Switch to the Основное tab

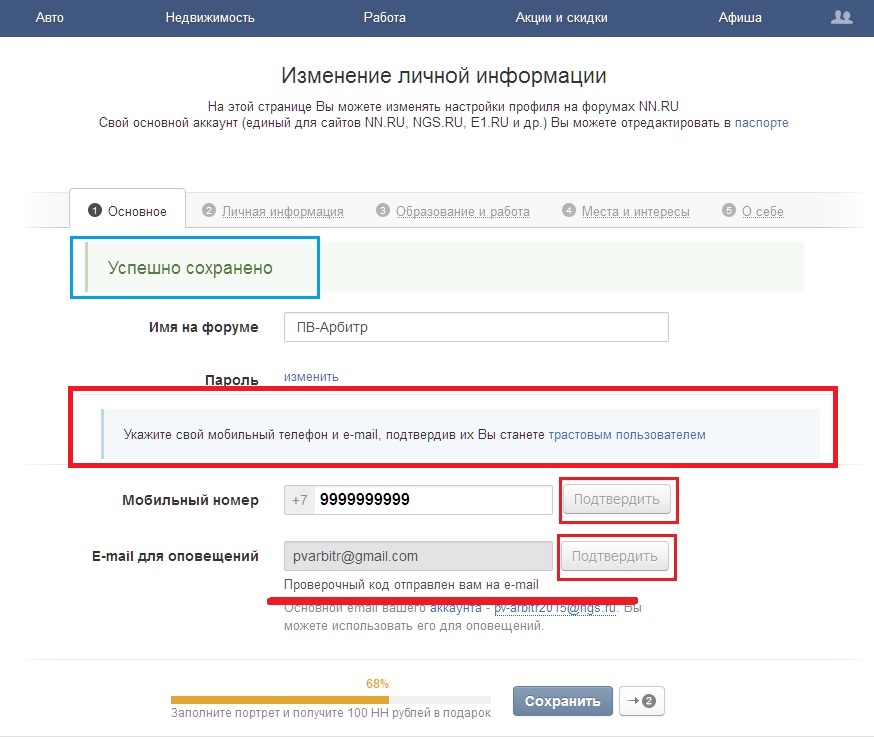[x=127, y=211]
